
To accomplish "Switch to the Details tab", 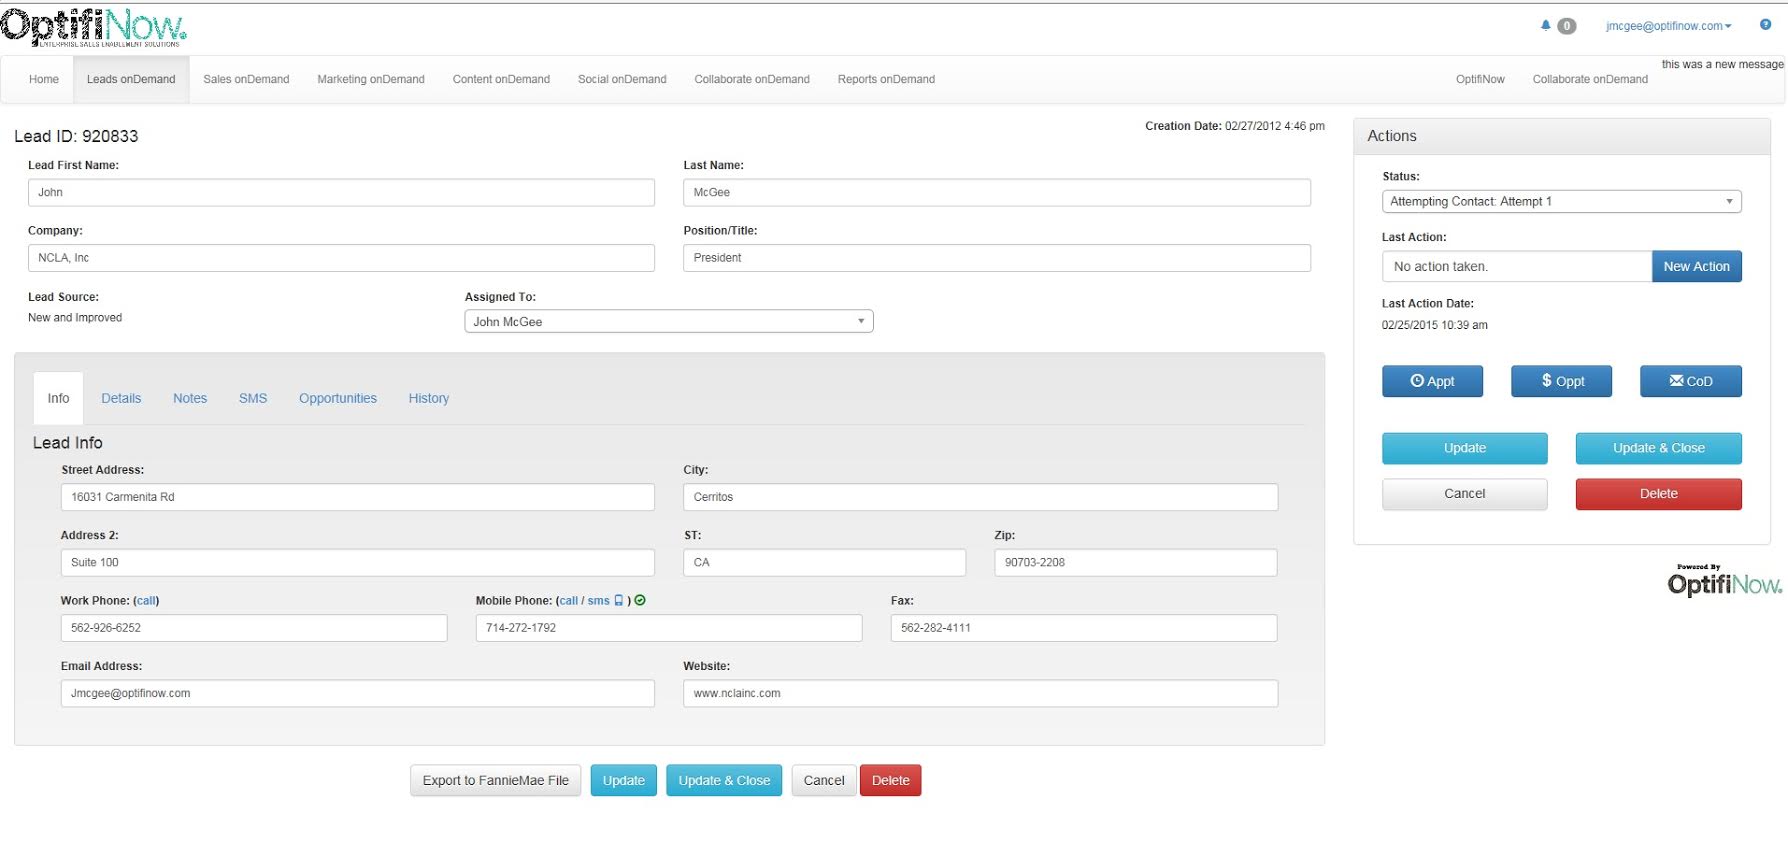I will click(x=121, y=398).
